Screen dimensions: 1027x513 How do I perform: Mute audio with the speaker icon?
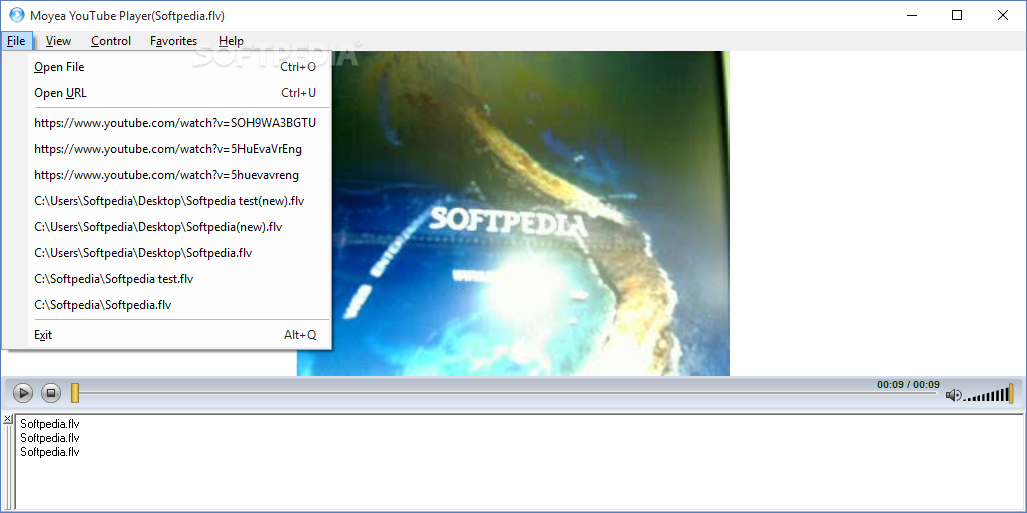pyautogui.click(x=954, y=394)
